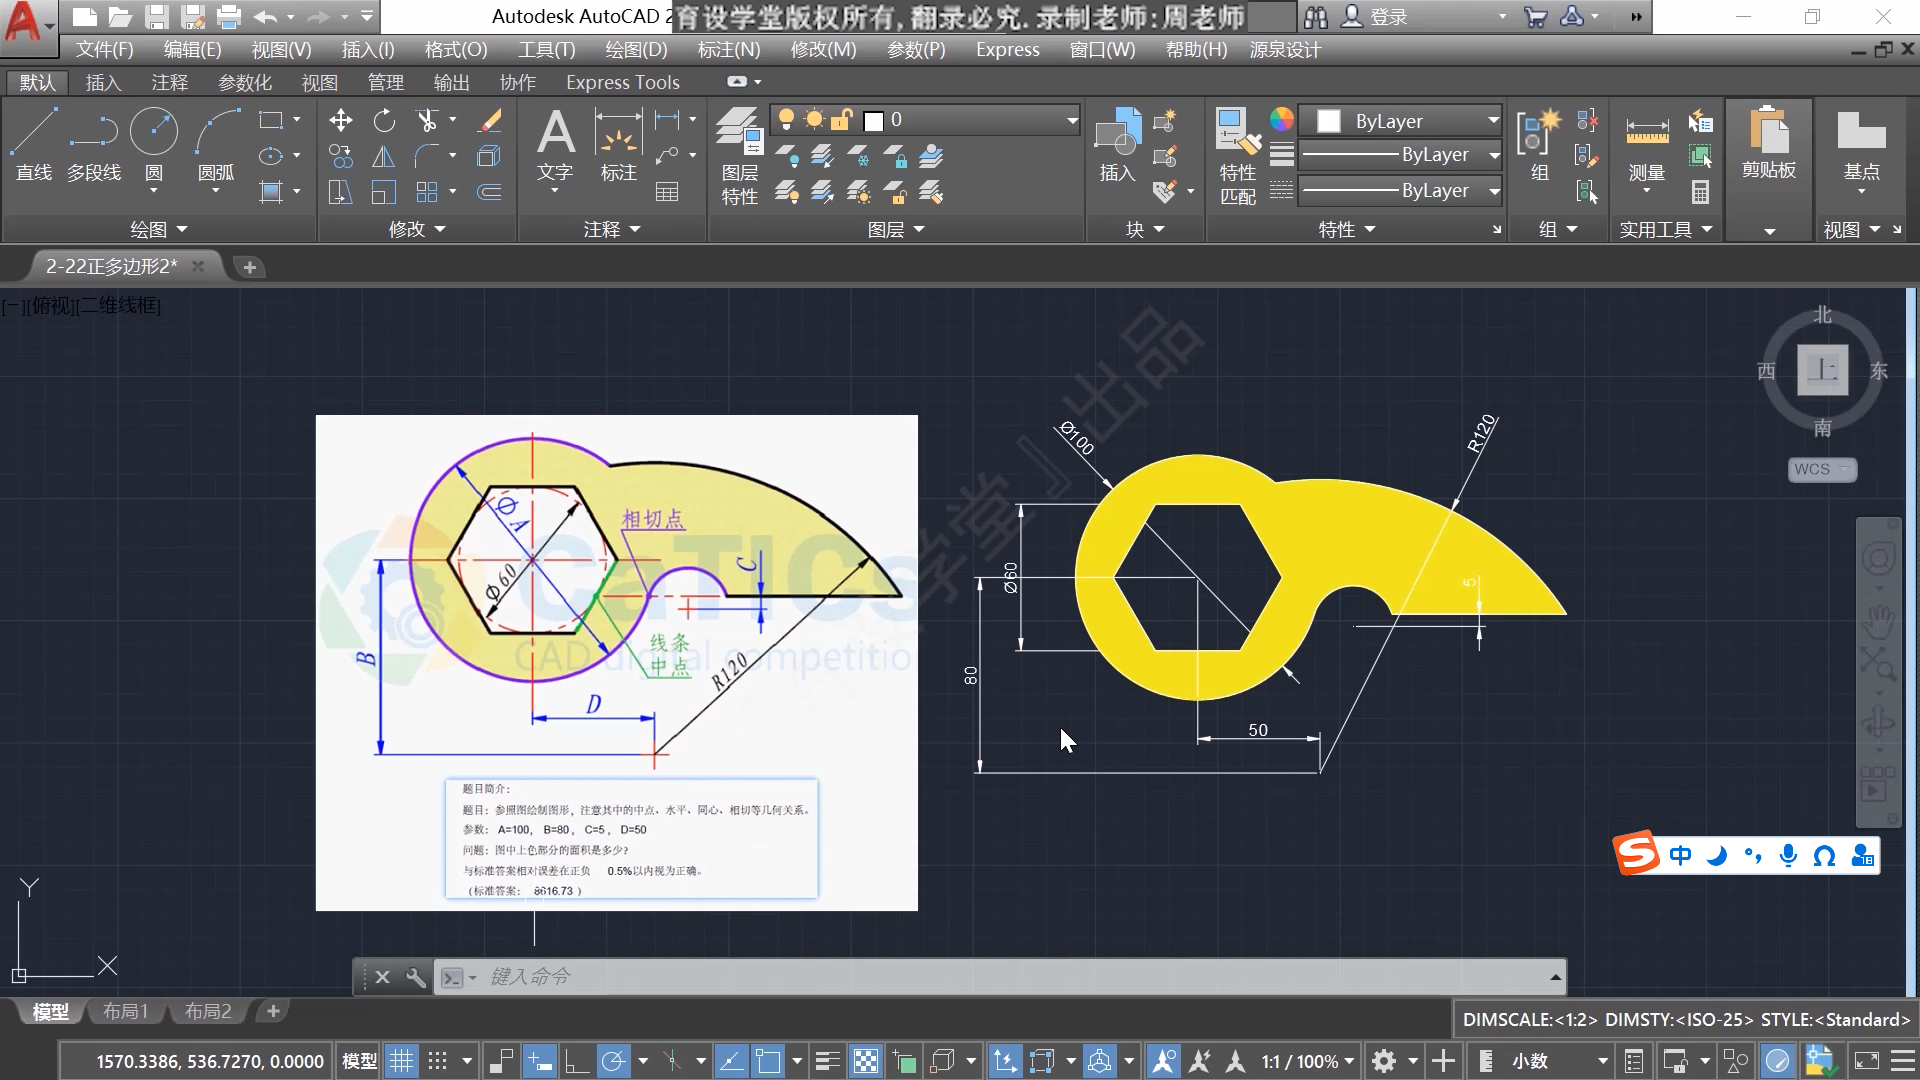Screen dimensions: 1920x1080
Task: Click the Trim tool icon
Action: coord(428,121)
